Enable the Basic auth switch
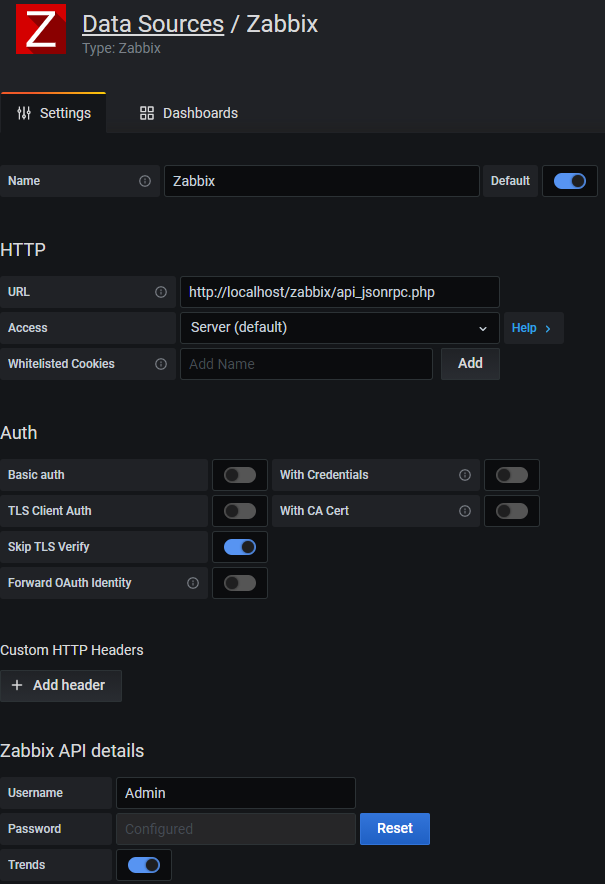 click(240, 475)
